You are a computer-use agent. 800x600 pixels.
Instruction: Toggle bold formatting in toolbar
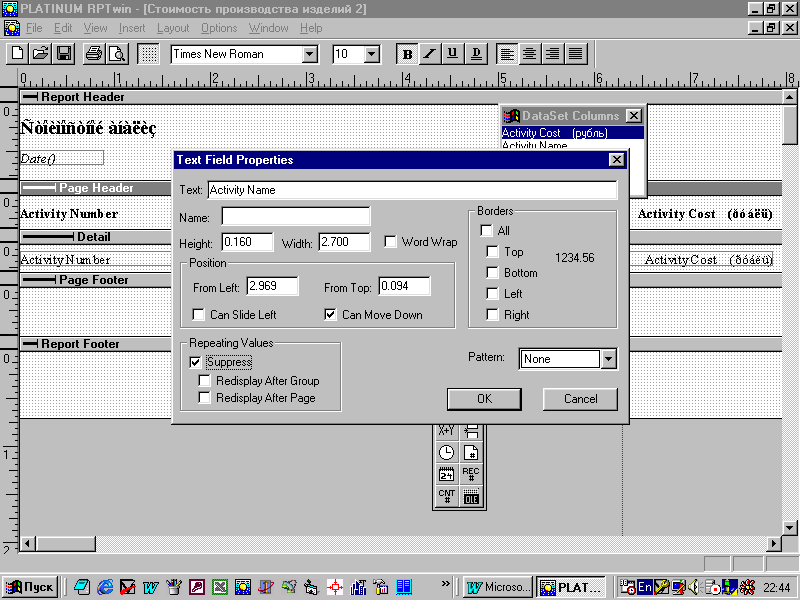(407, 54)
